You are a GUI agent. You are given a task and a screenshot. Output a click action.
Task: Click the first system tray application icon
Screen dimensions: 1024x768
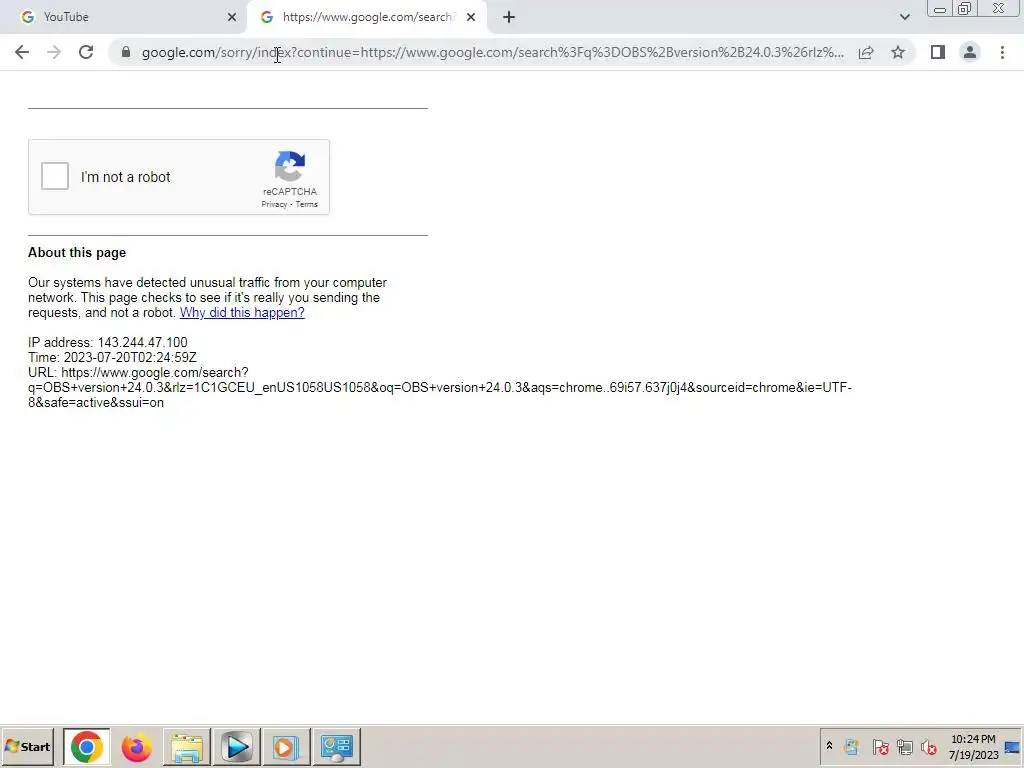click(852, 746)
